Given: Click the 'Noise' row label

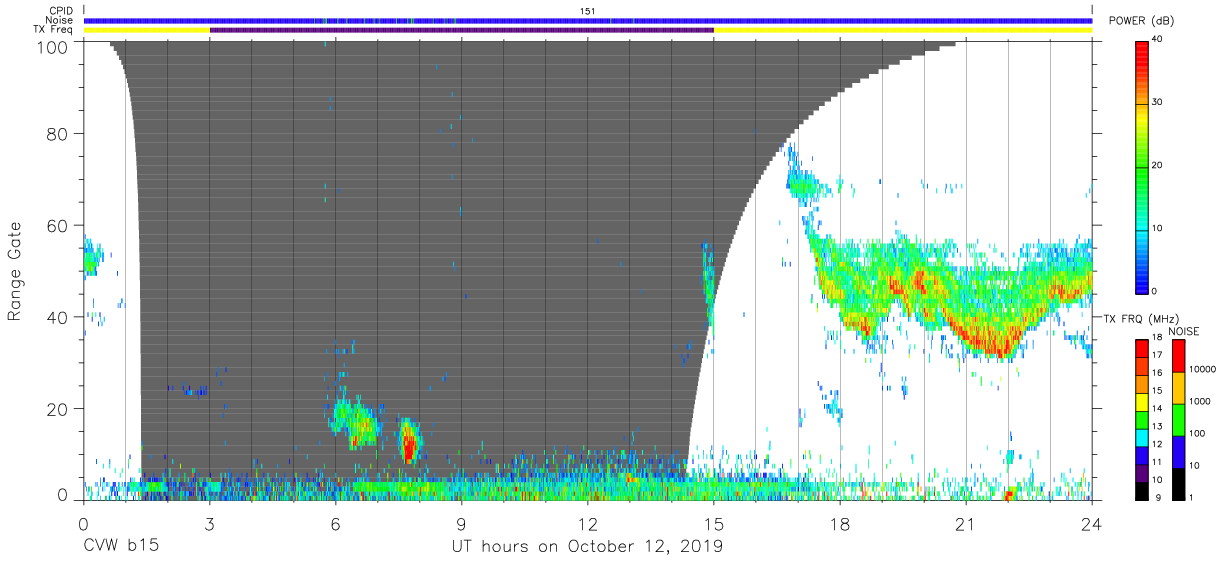Looking at the screenshot, I should coord(61,20).
